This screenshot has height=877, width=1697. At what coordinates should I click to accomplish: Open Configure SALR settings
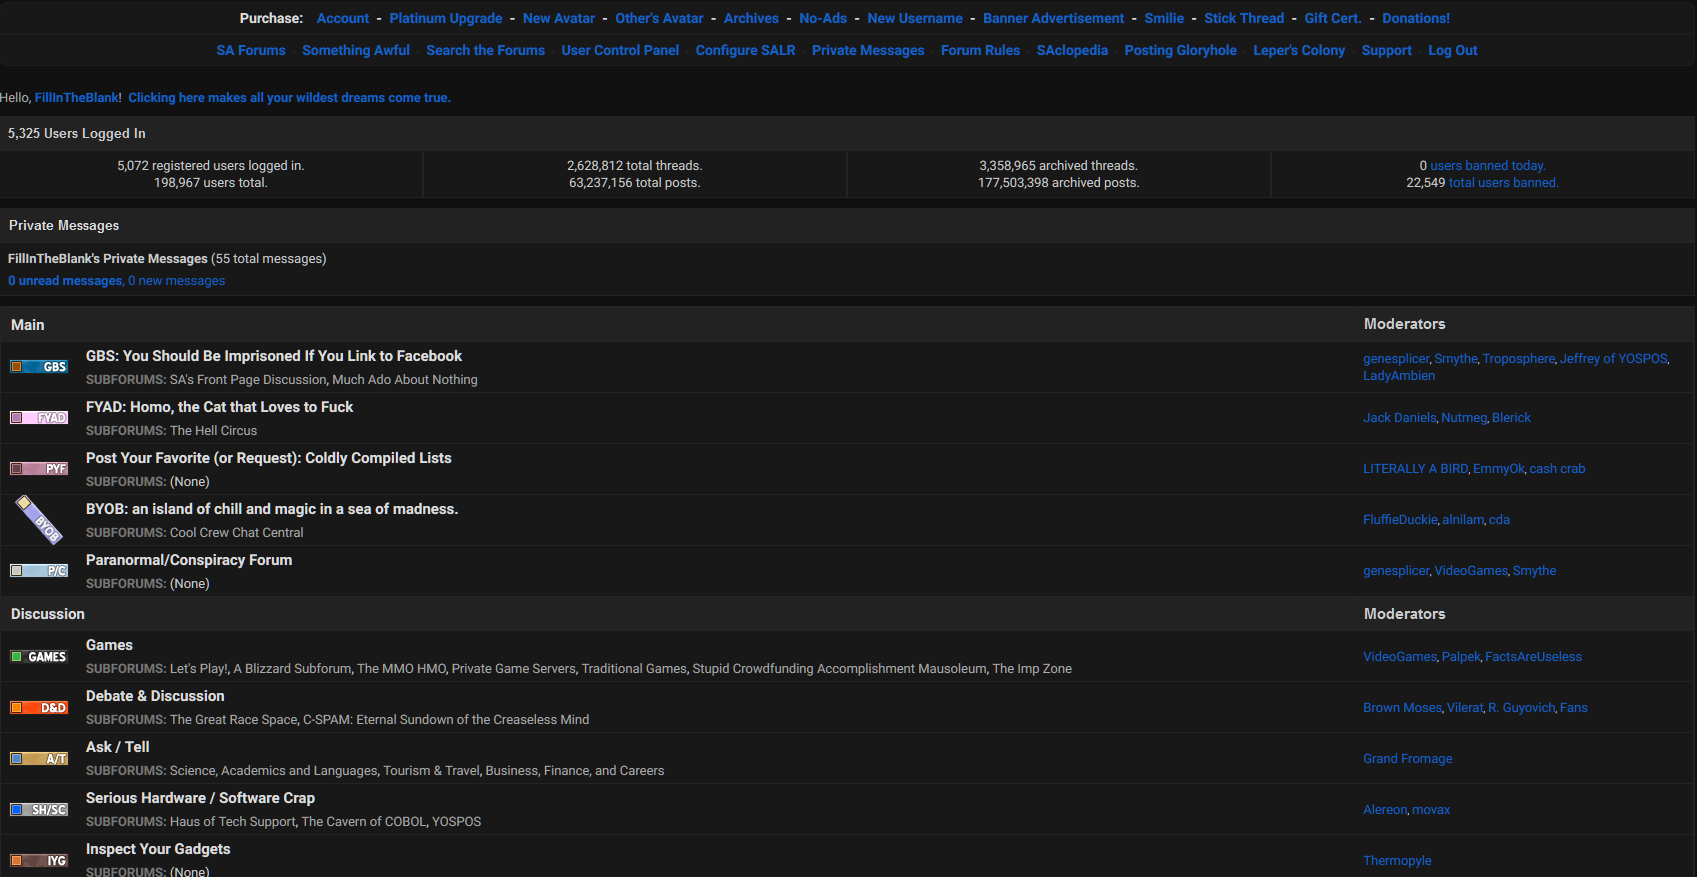(x=746, y=50)
